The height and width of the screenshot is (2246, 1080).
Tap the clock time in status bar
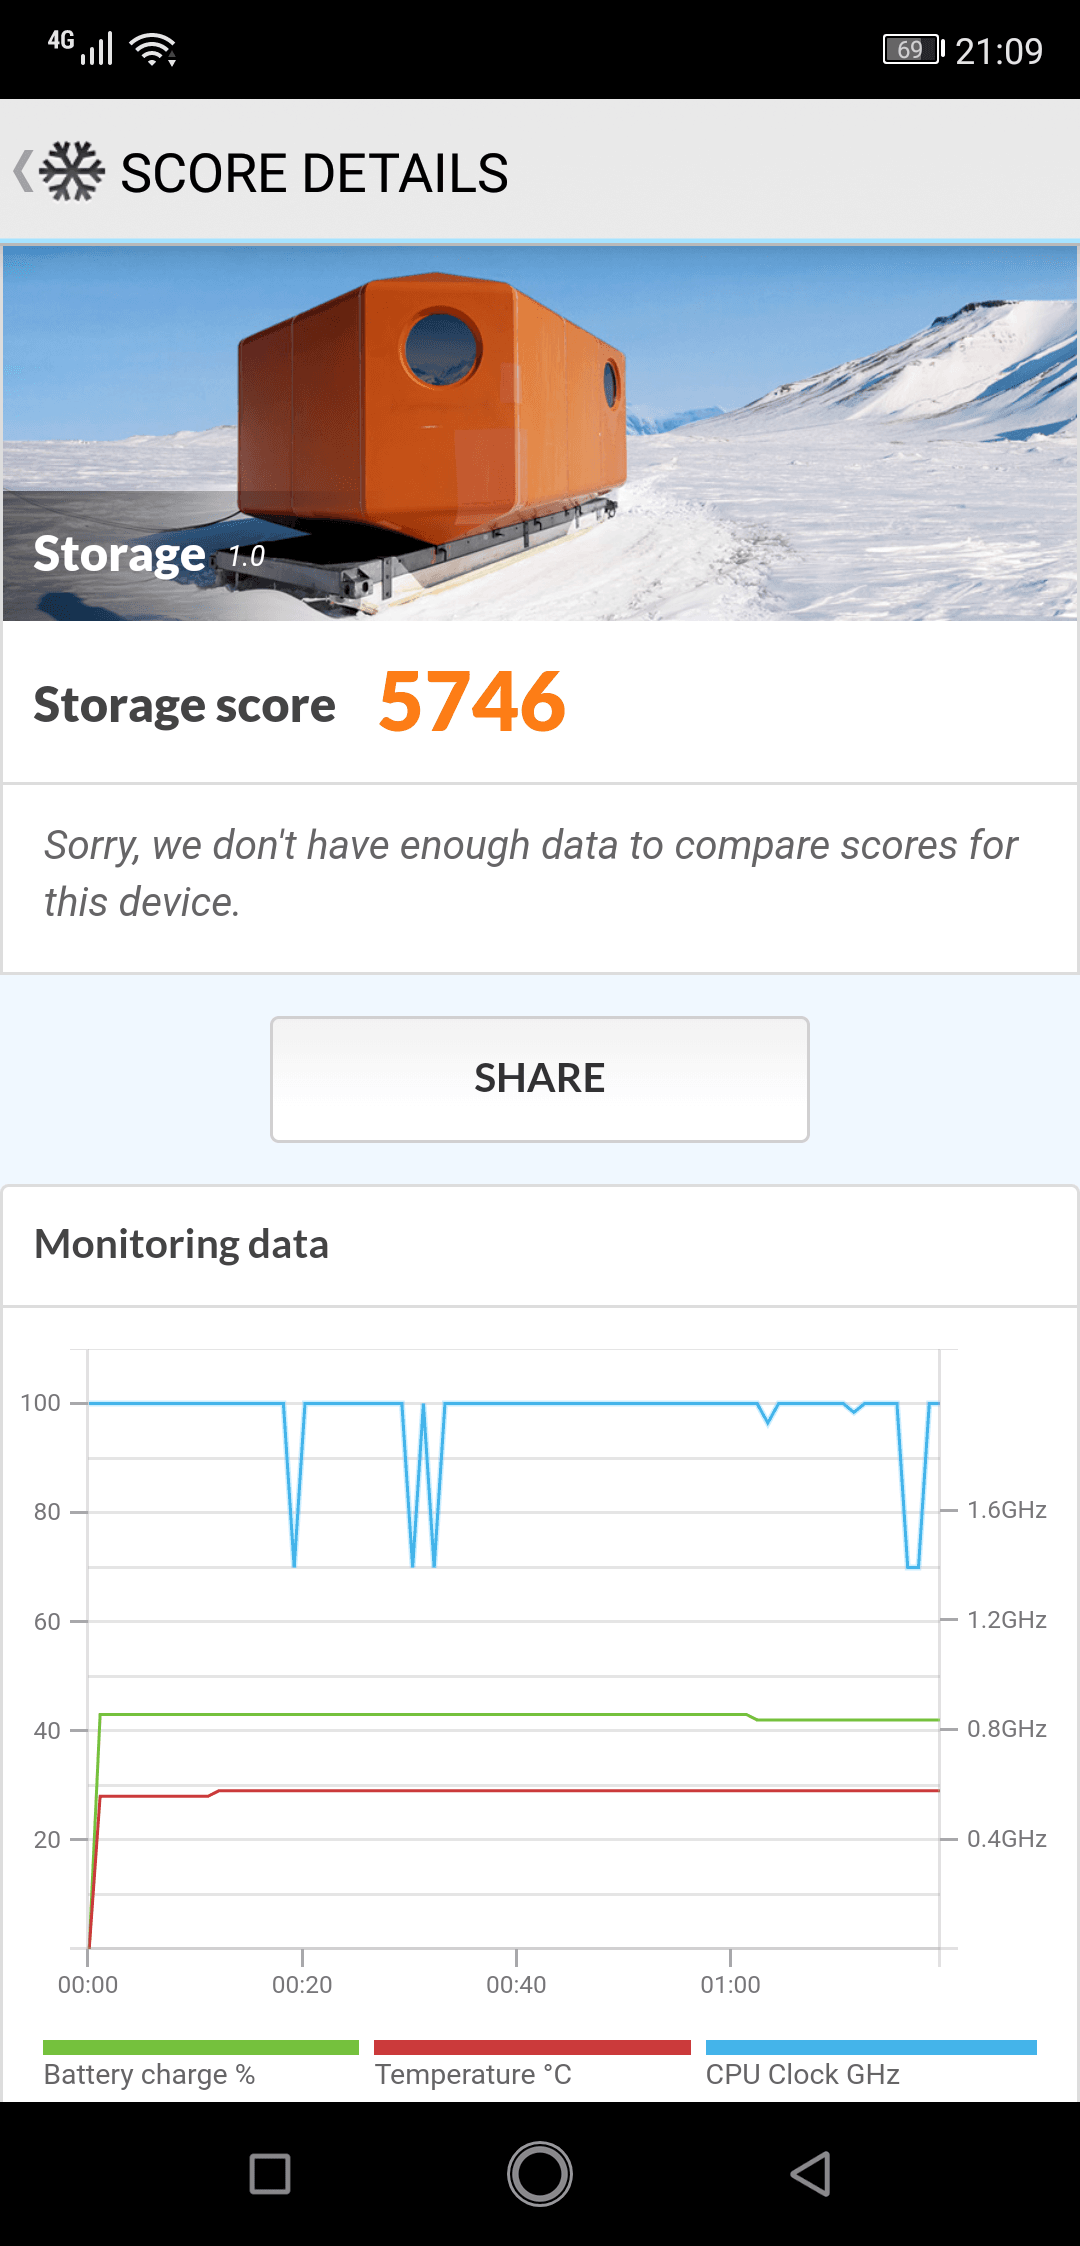998,50
